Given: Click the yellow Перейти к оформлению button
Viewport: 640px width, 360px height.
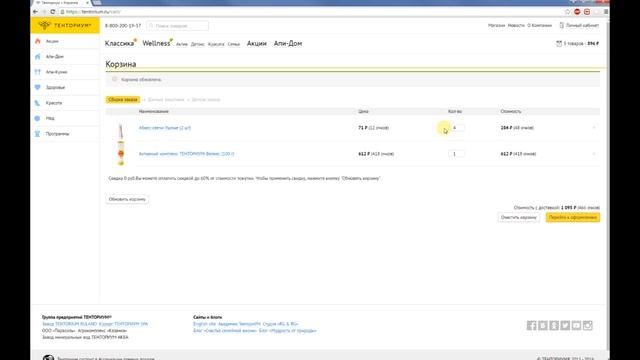Looking at the screenshot, I should coord(573,218).
